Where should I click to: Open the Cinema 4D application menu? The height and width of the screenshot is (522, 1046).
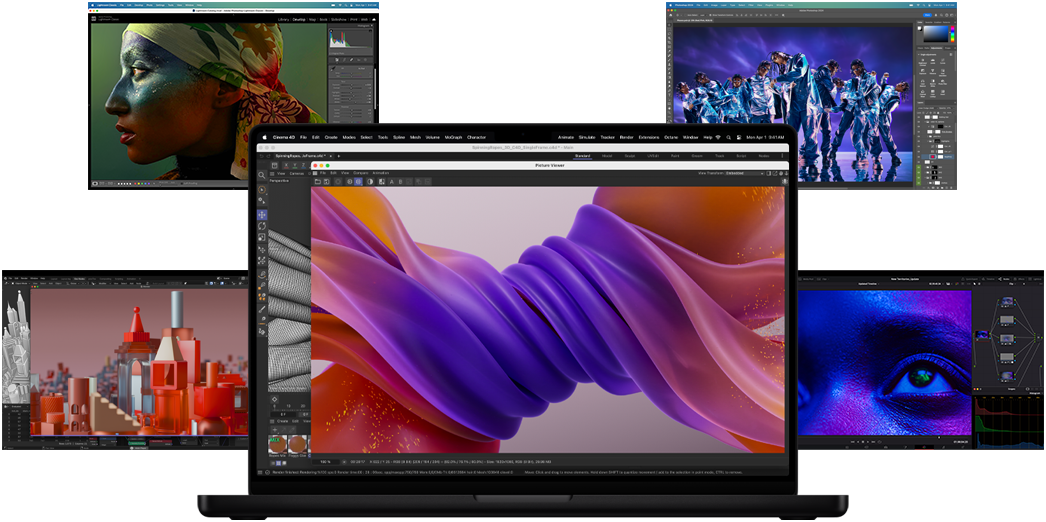coord(284,137)
